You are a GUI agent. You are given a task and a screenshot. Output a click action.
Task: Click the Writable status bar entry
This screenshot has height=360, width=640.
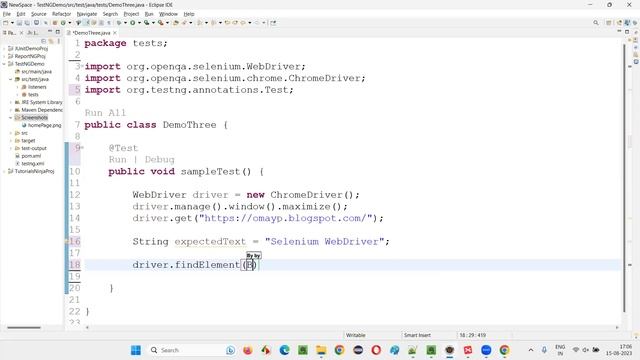[x=356, y=335]
